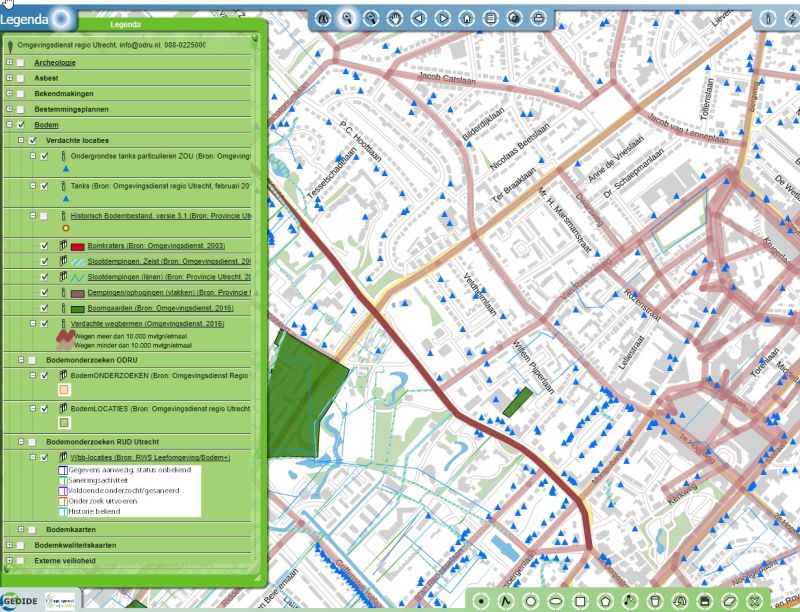Viewport: 800px width, 612px height.
Task: Open the Bodem layer link
Action: (46, 125)
